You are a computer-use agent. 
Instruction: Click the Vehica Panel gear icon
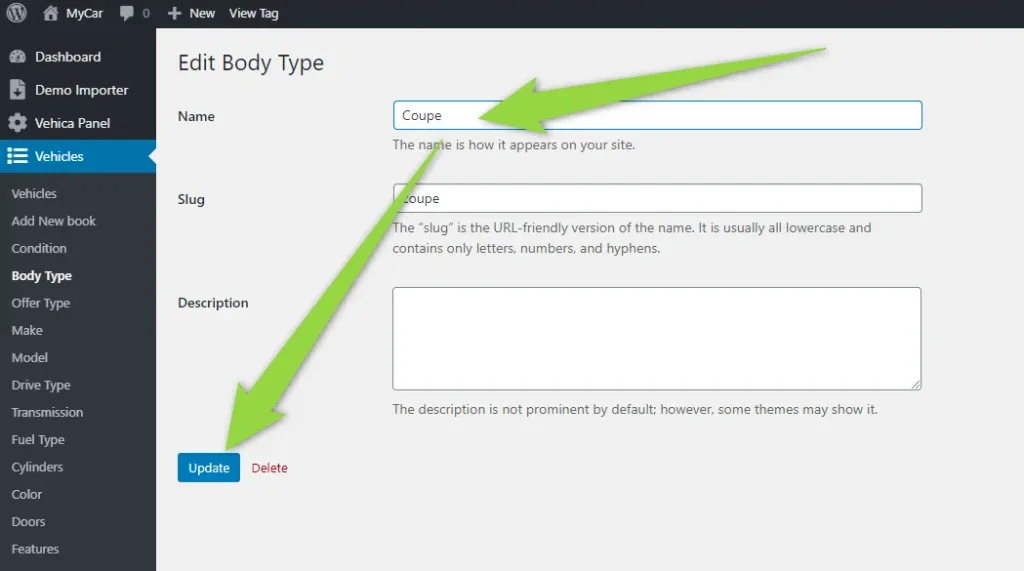pyautogui.click(x=18, y=123)
